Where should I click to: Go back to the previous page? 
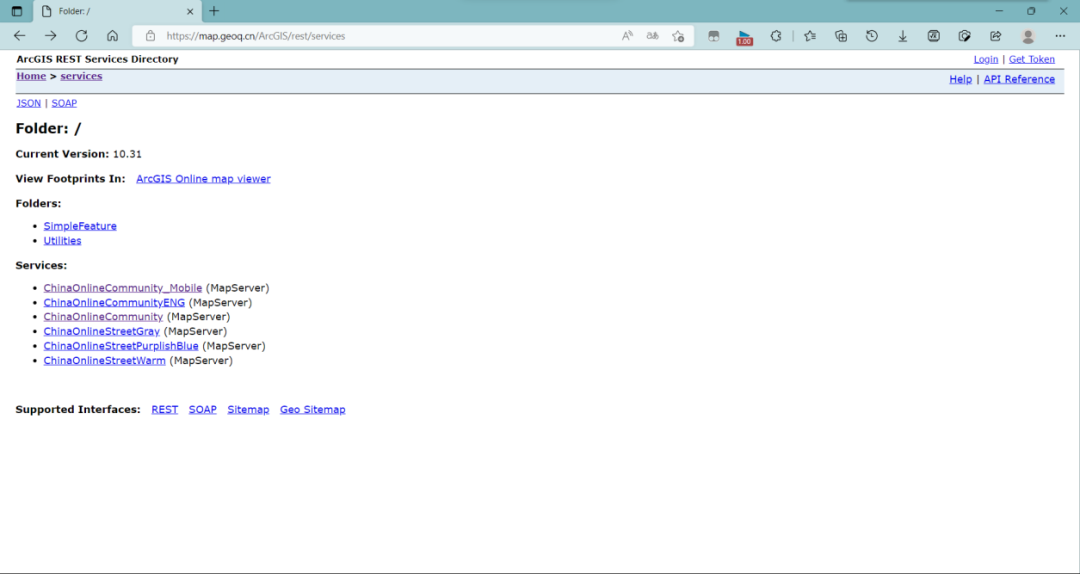click(19, 36)
